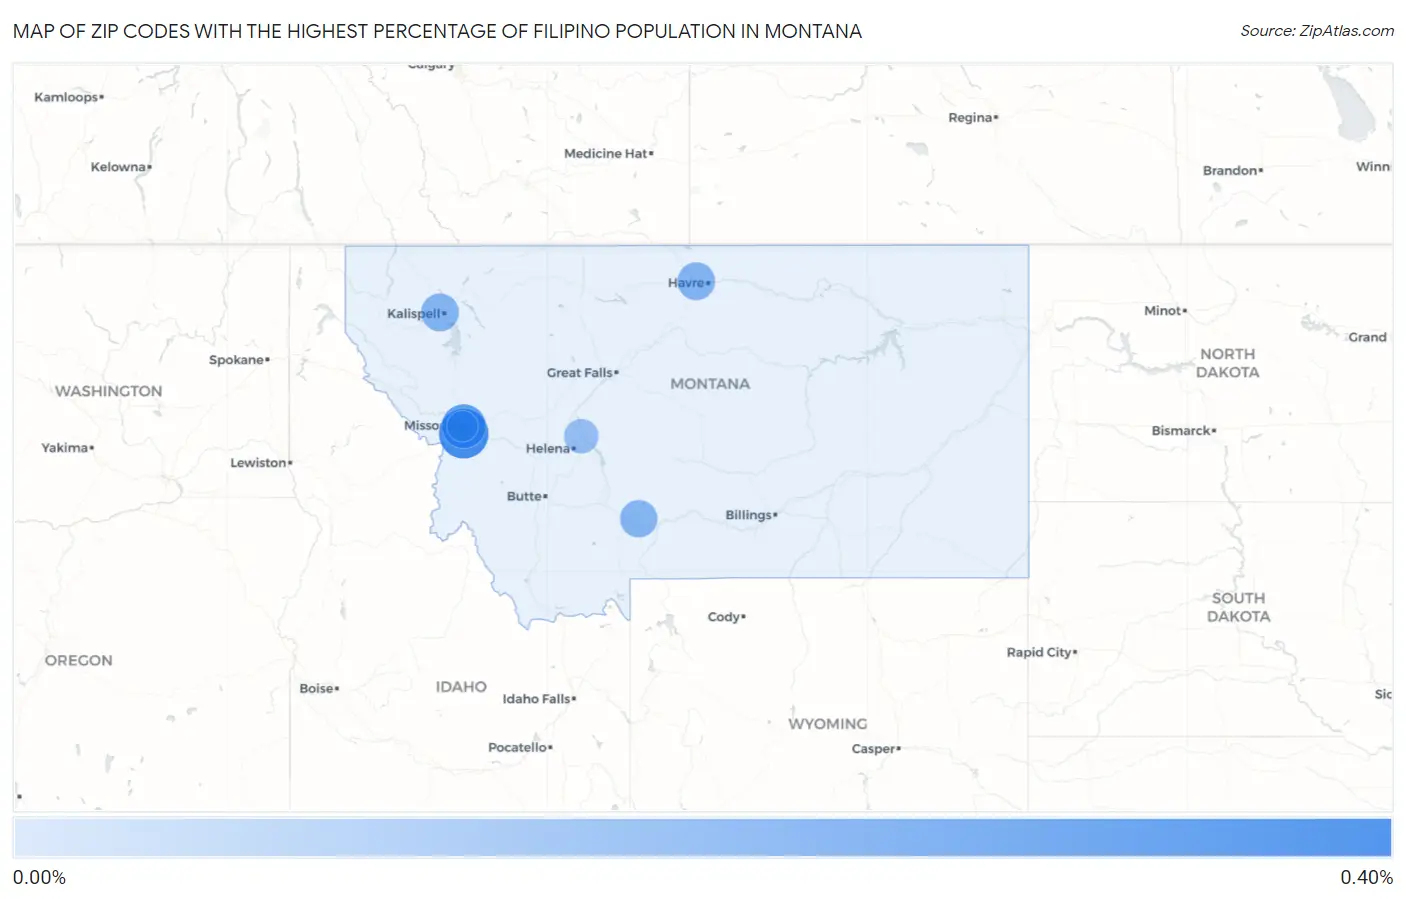Click the bubble marker west of Billings
This screenshot has width=1406, height=899.
[638, 518]
